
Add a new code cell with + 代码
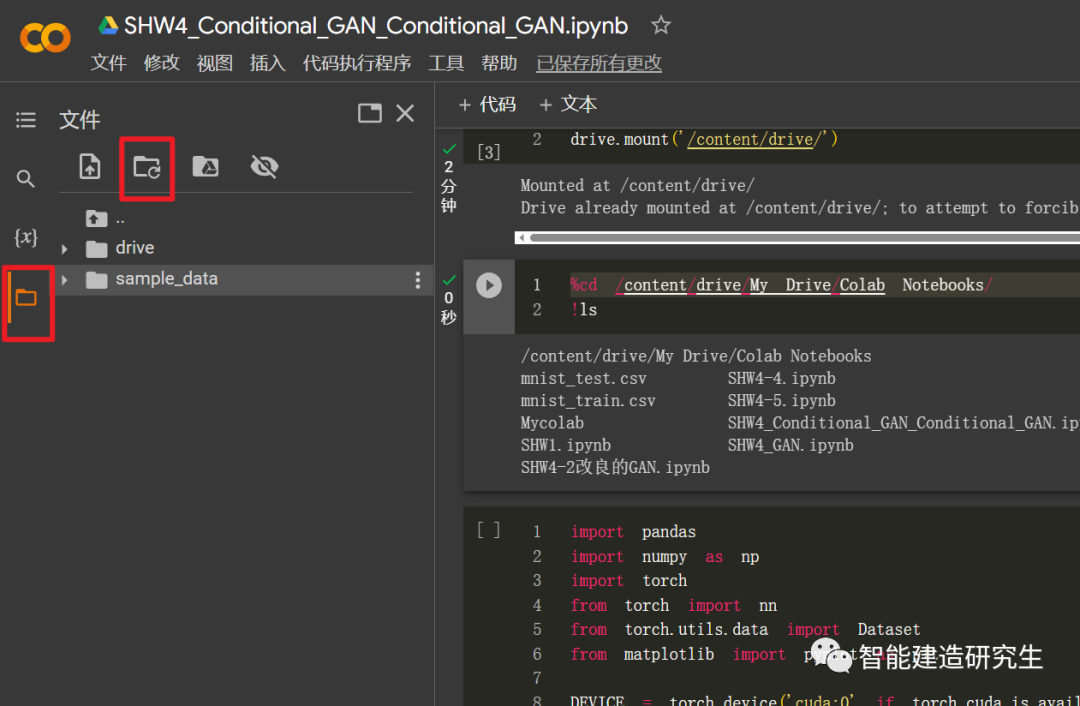487,104
